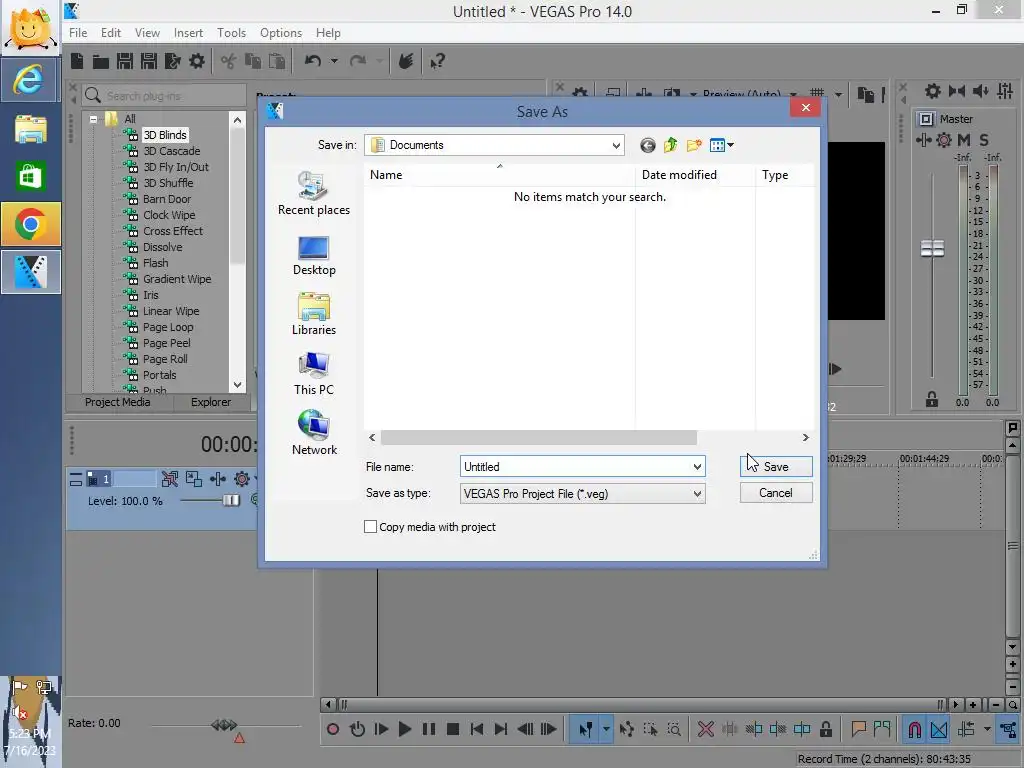Create new folder in Save As dialog
The height and width of the screenshot is (768, 1024).
pyautogui.click(x=694, y=145)
